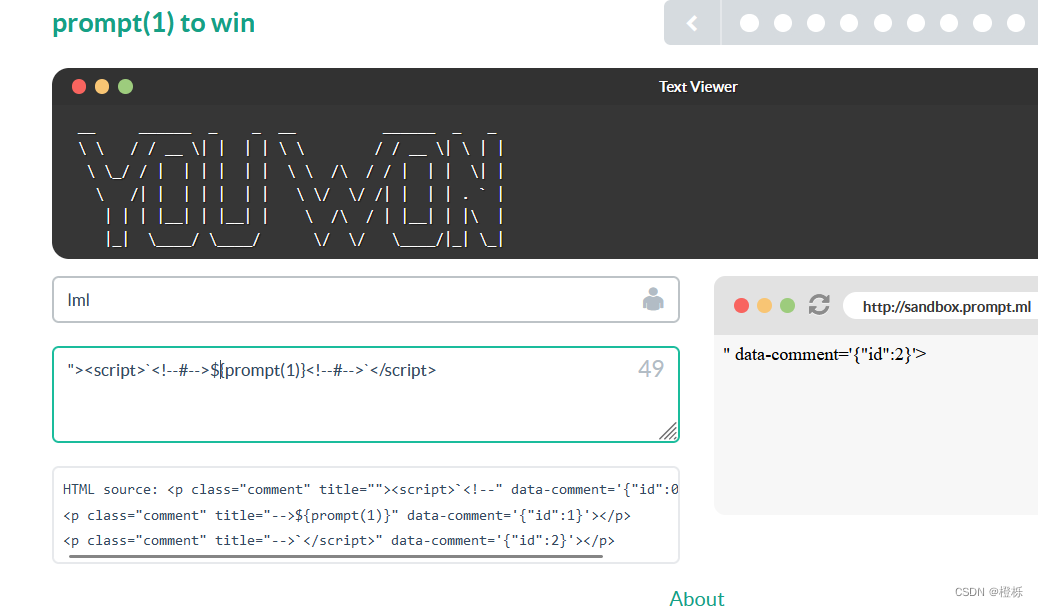The height and width of the screenshot is (607, 1038).
Task: Select the second level dot
Action: [783, 23]
